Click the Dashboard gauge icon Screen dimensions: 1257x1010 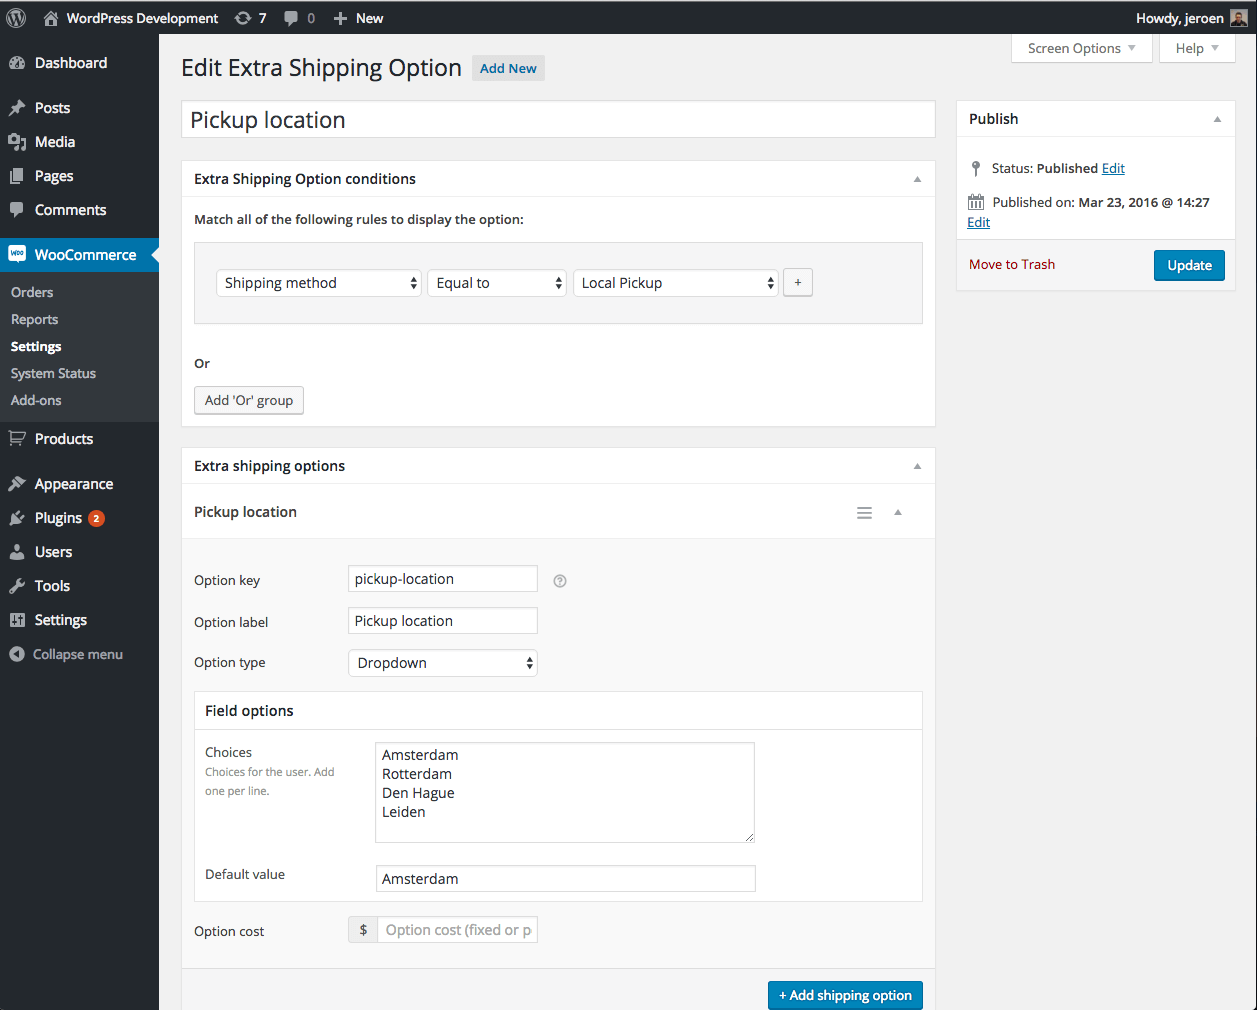(x=17, y=63)
